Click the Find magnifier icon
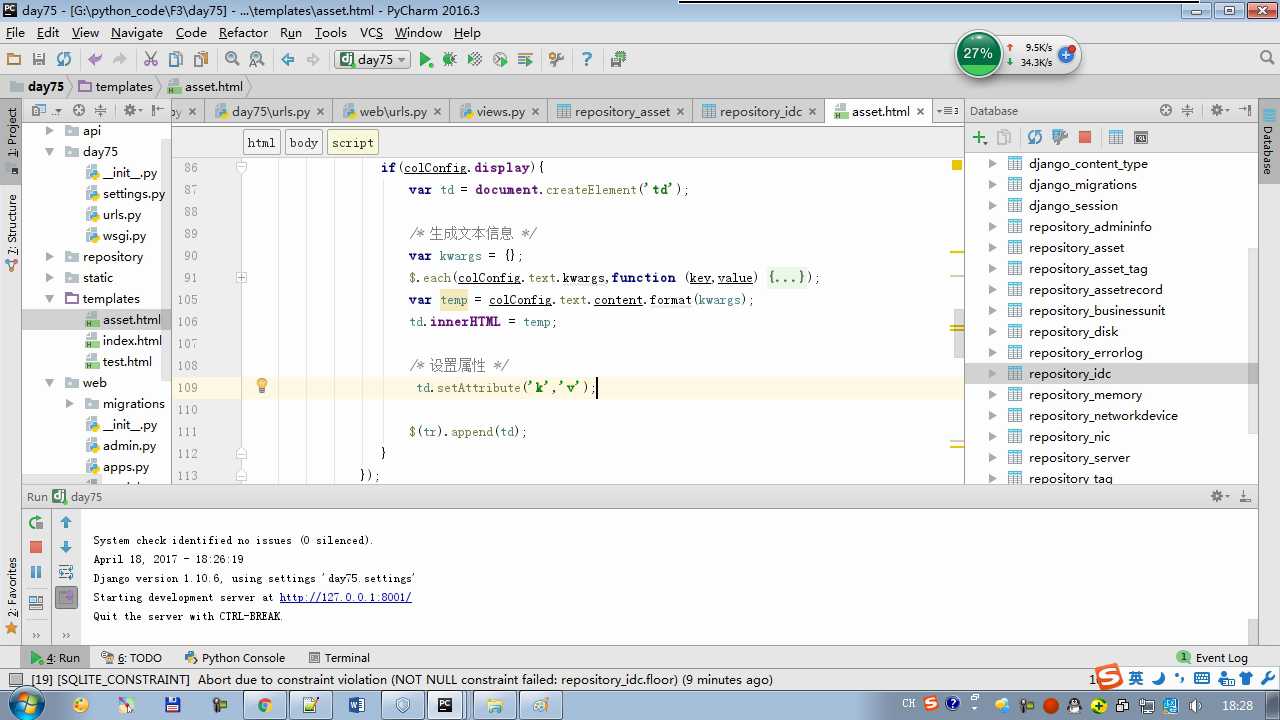The height and width of the screenshot is (720, 1280). (232, 60)
